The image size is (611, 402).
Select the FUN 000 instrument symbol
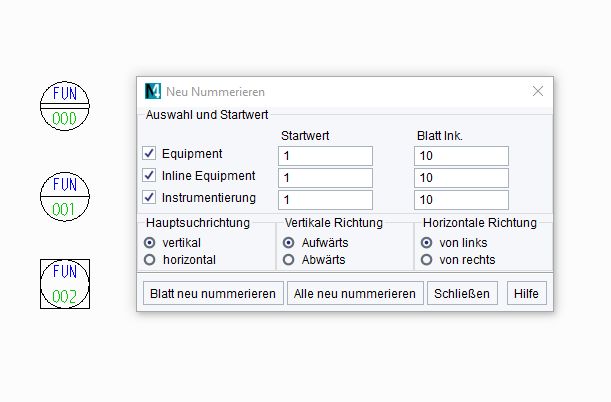tap(65, 106)
